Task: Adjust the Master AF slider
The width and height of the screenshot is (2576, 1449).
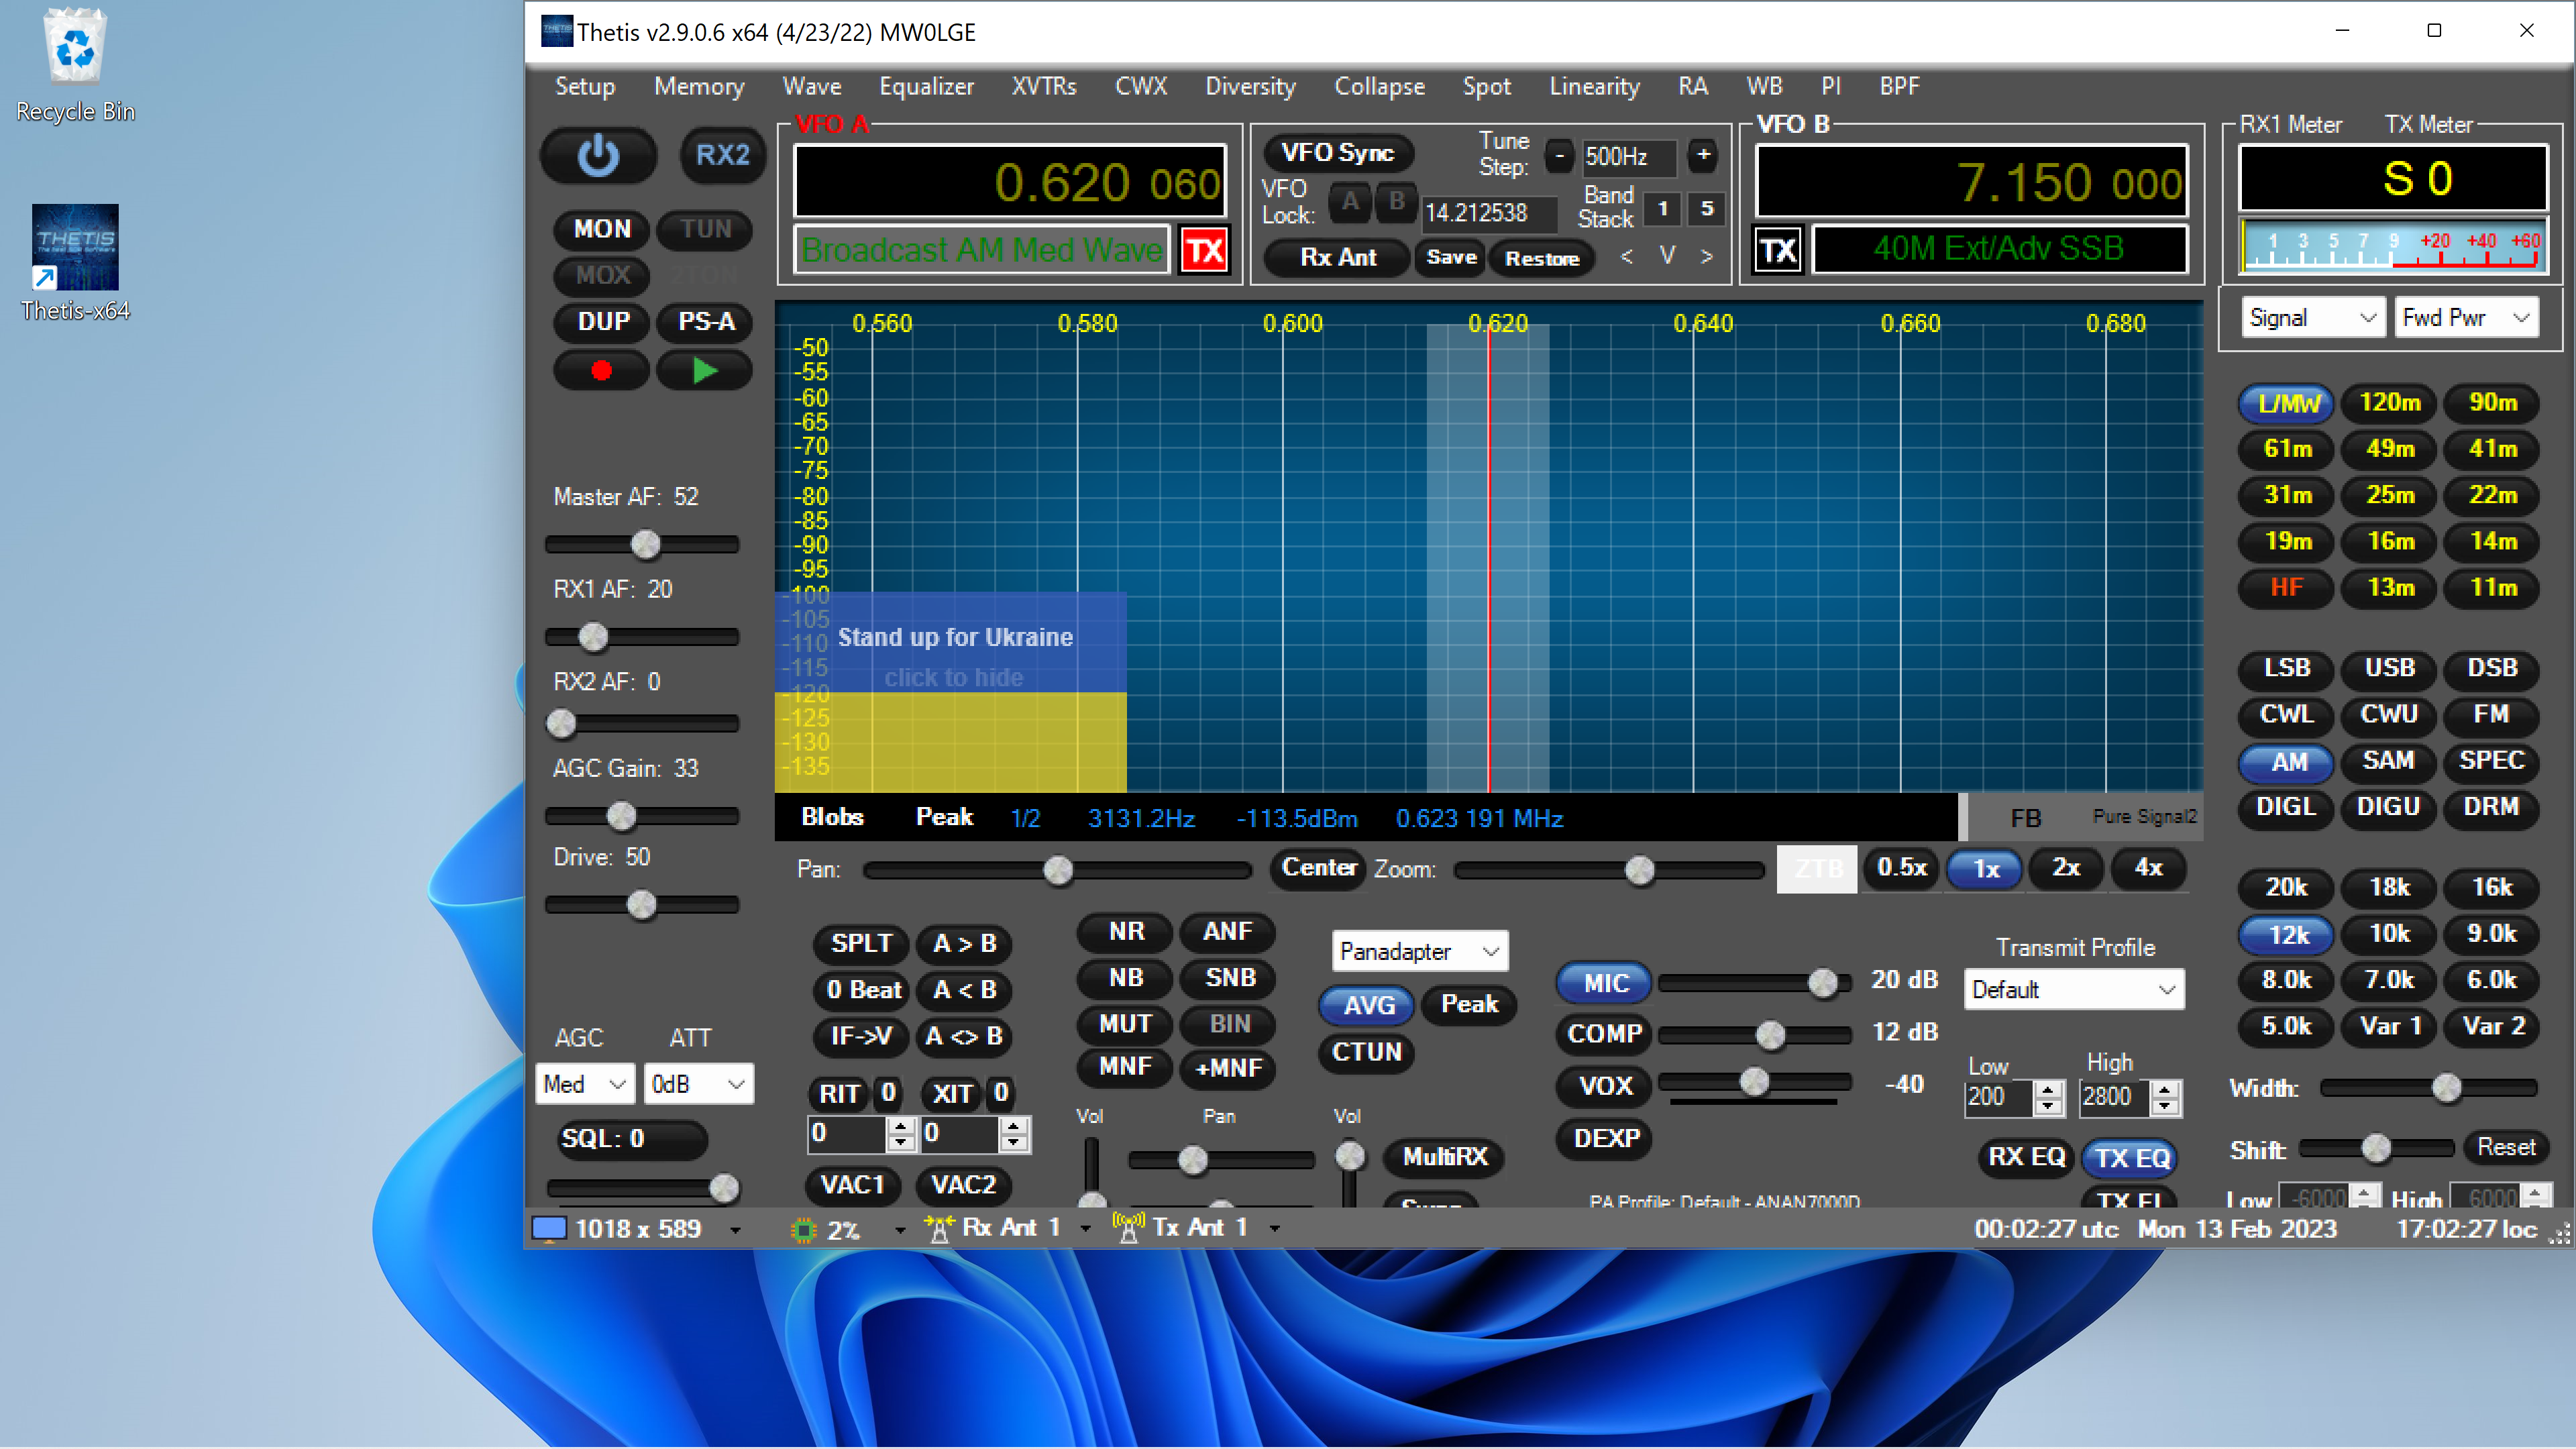Action: coord(642,544)
